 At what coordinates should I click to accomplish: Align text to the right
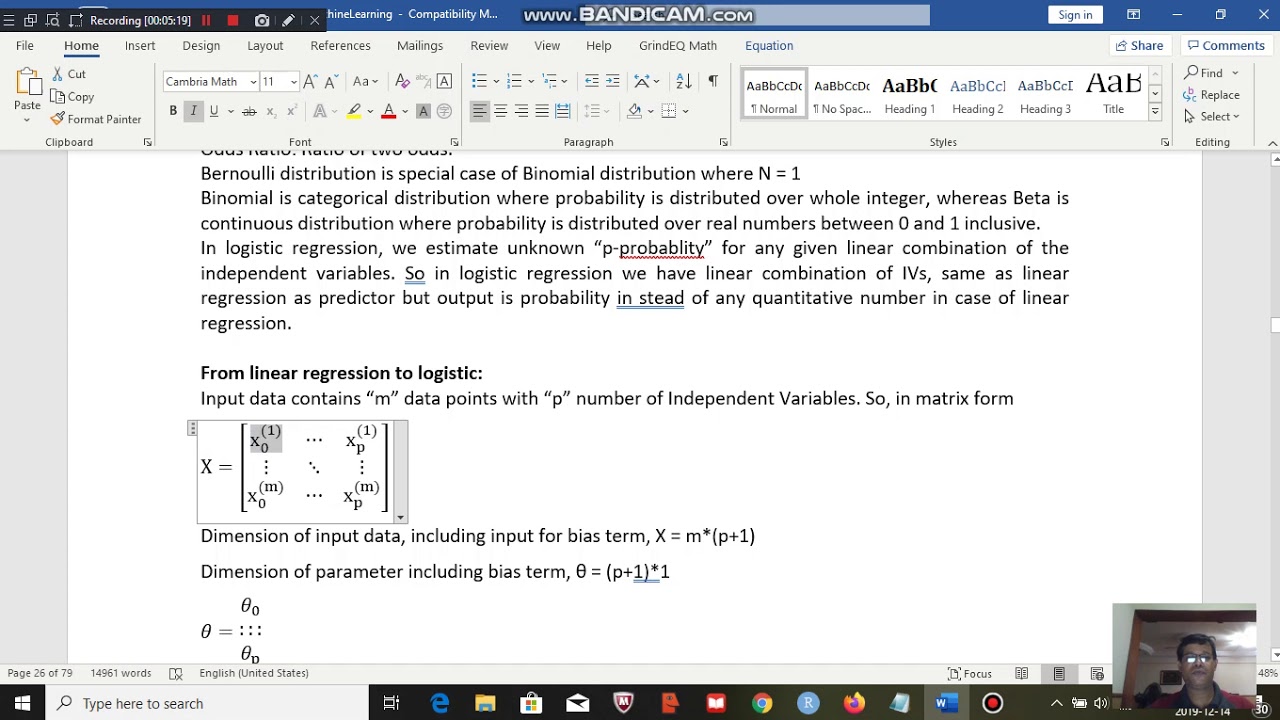click(x=521, y=111)
